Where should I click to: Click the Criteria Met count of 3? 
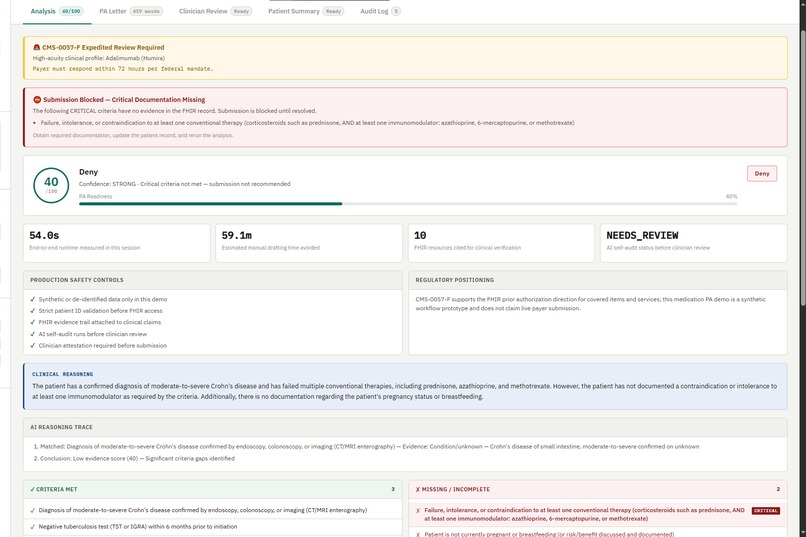pyautogui.click(x=393, y=489)
